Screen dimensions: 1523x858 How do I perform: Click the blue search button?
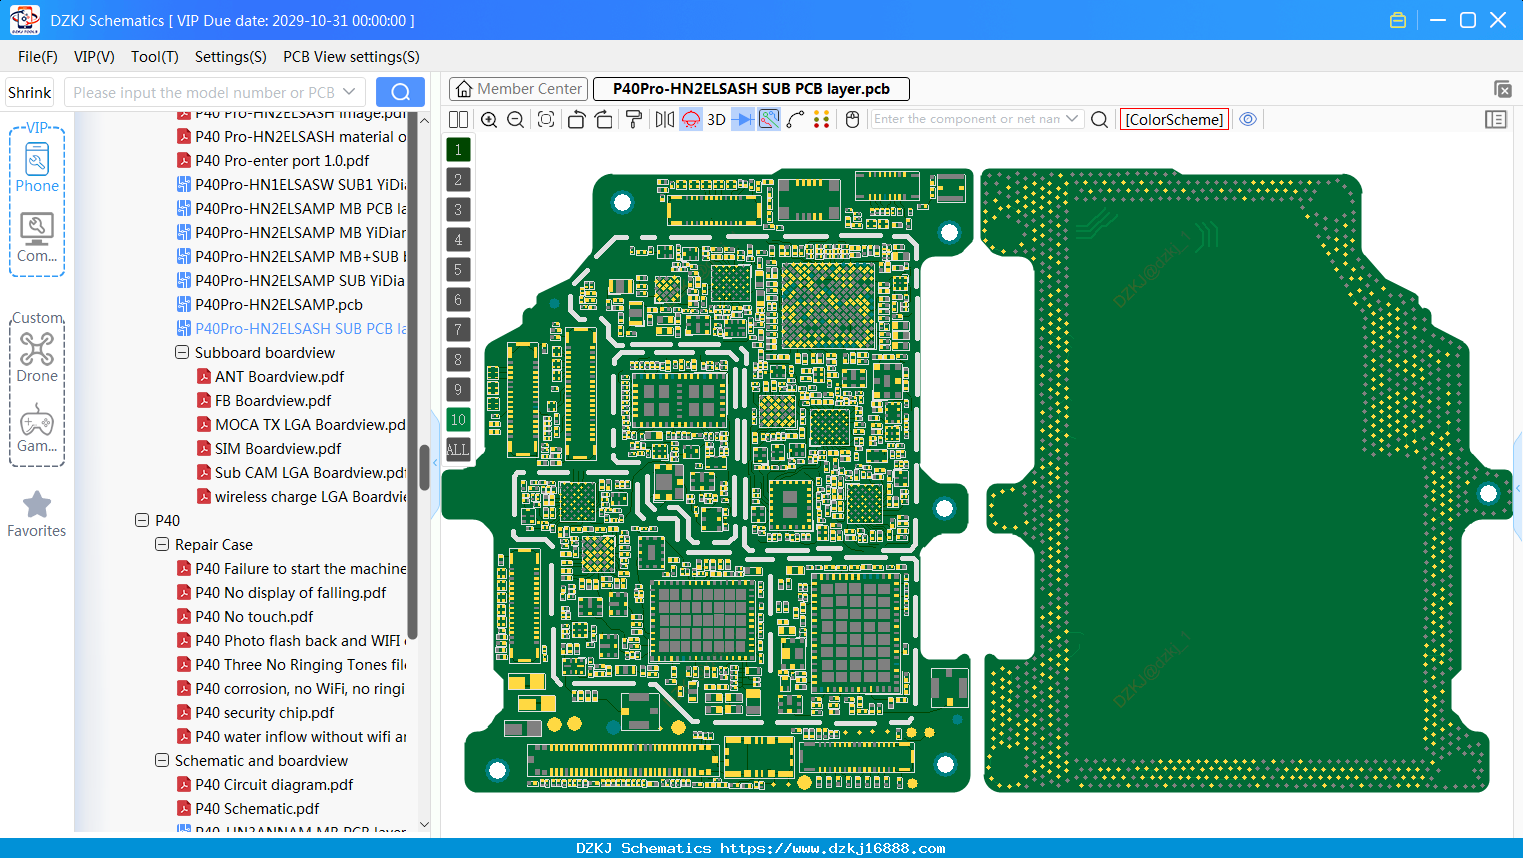click(x=400, y=92)
